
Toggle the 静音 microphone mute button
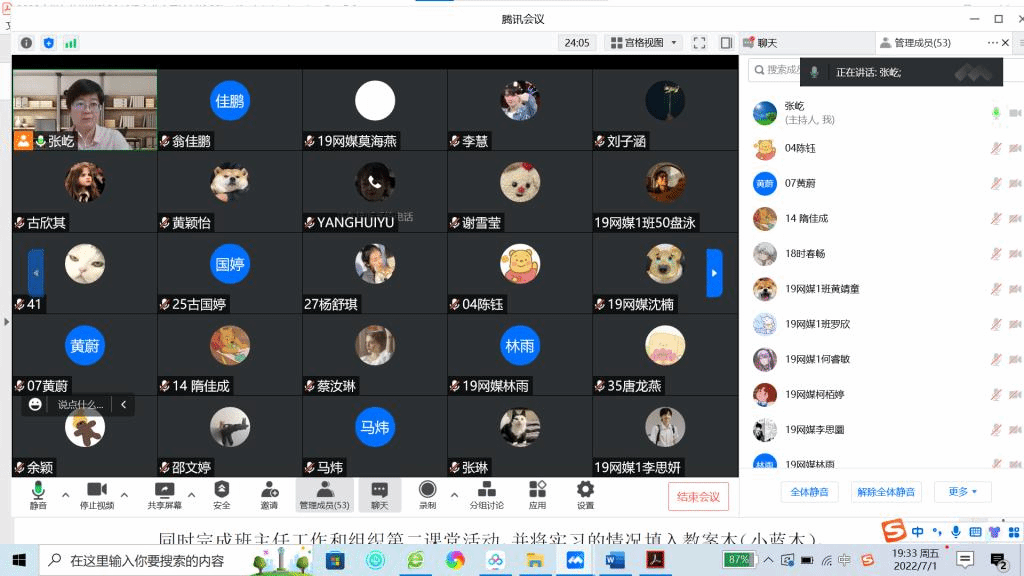pos(38,489)
